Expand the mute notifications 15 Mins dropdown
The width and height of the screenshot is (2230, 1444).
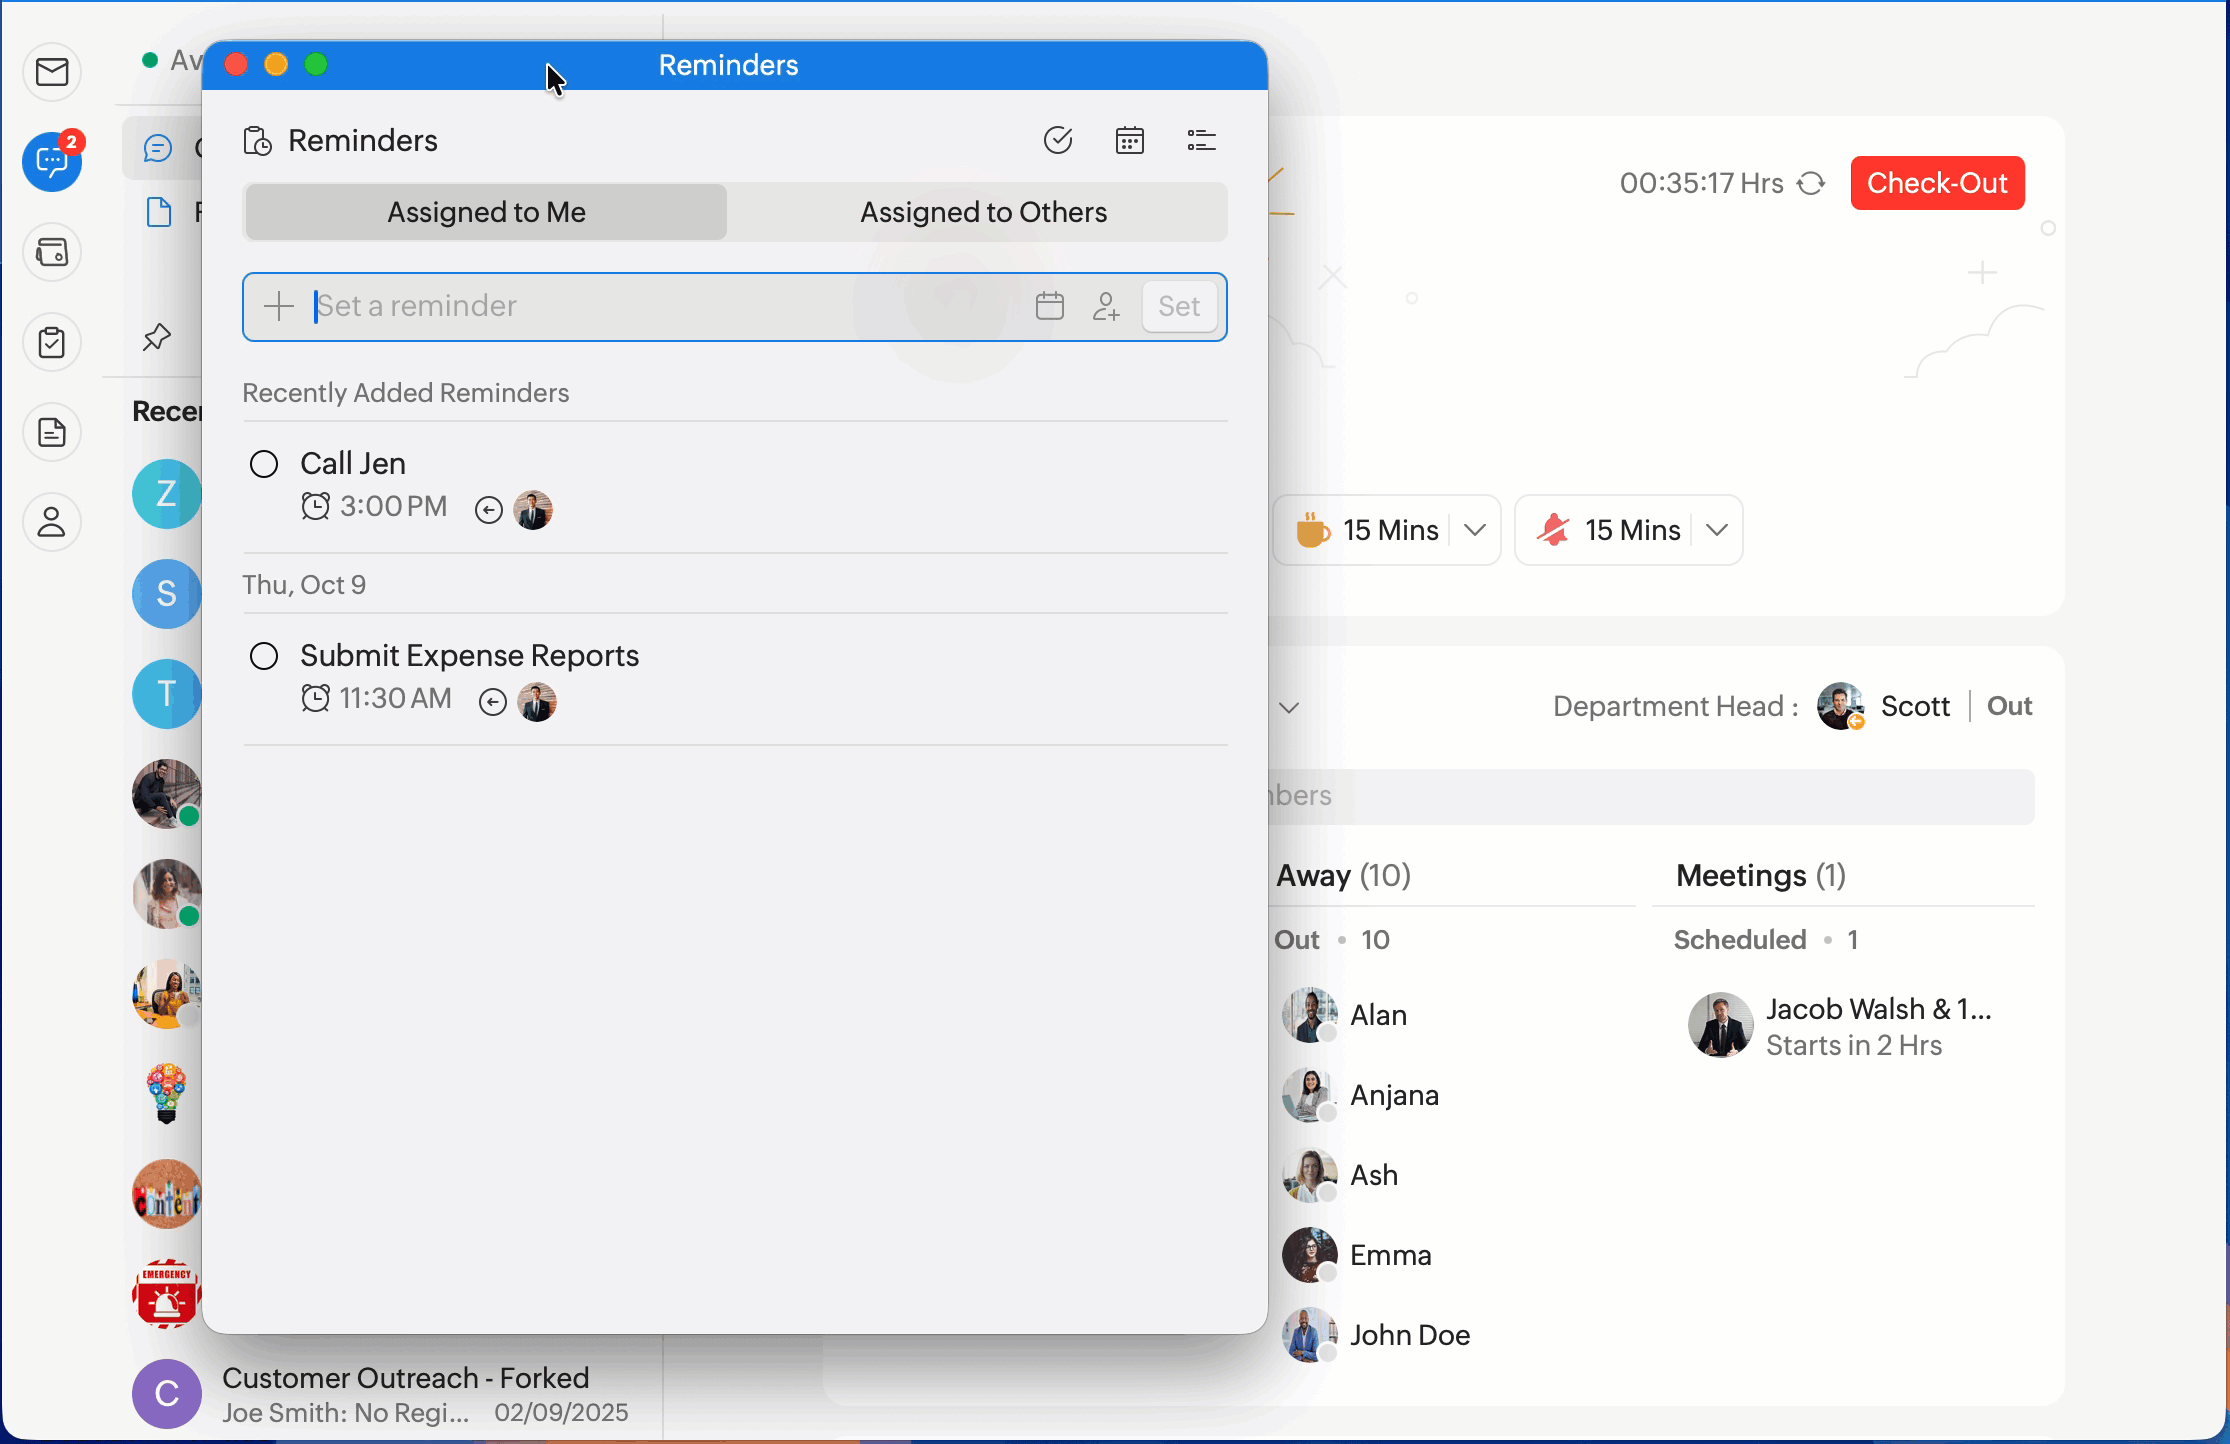(1717, 530)
